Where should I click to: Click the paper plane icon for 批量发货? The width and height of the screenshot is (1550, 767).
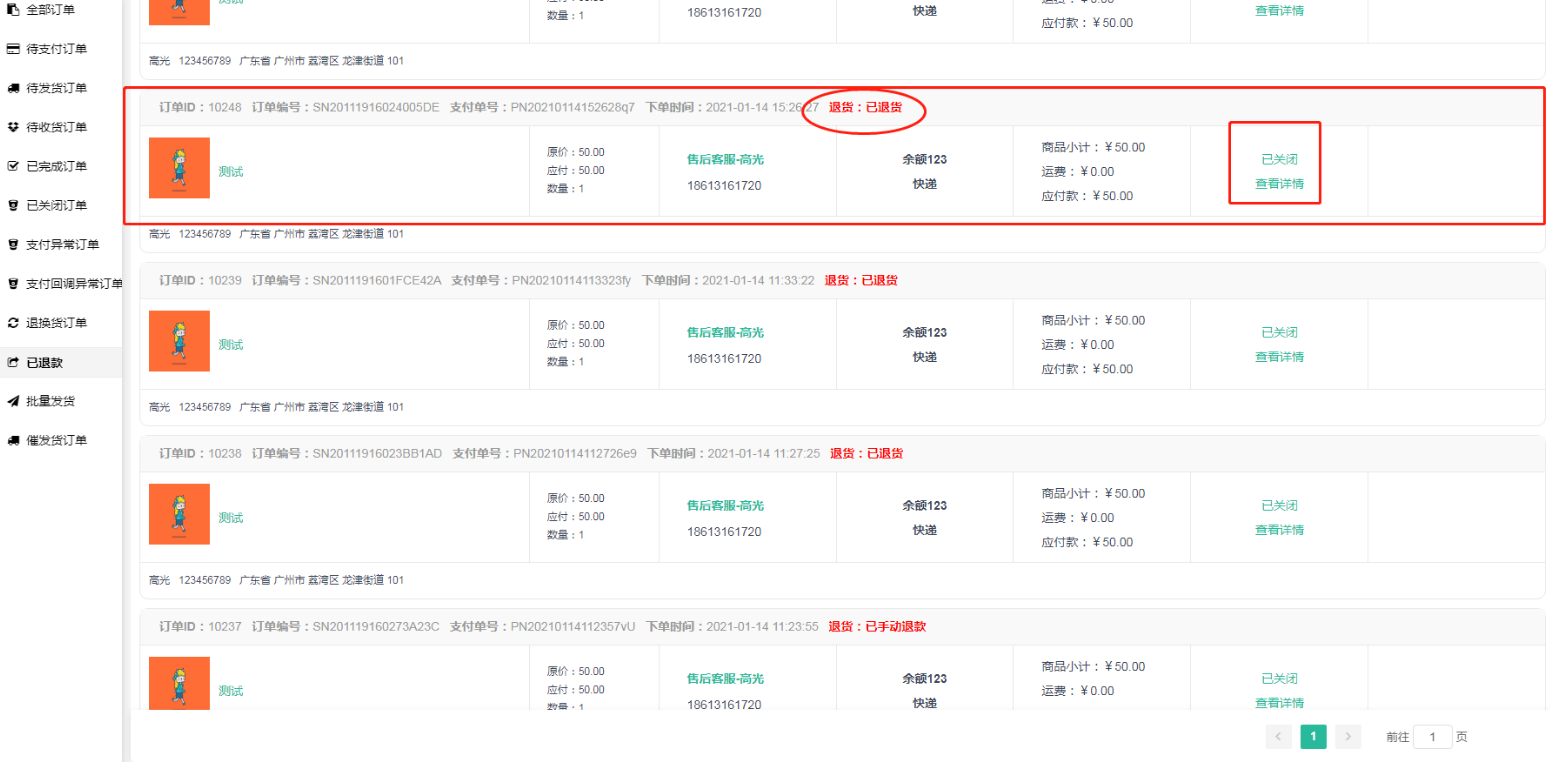tap(13, 401)
